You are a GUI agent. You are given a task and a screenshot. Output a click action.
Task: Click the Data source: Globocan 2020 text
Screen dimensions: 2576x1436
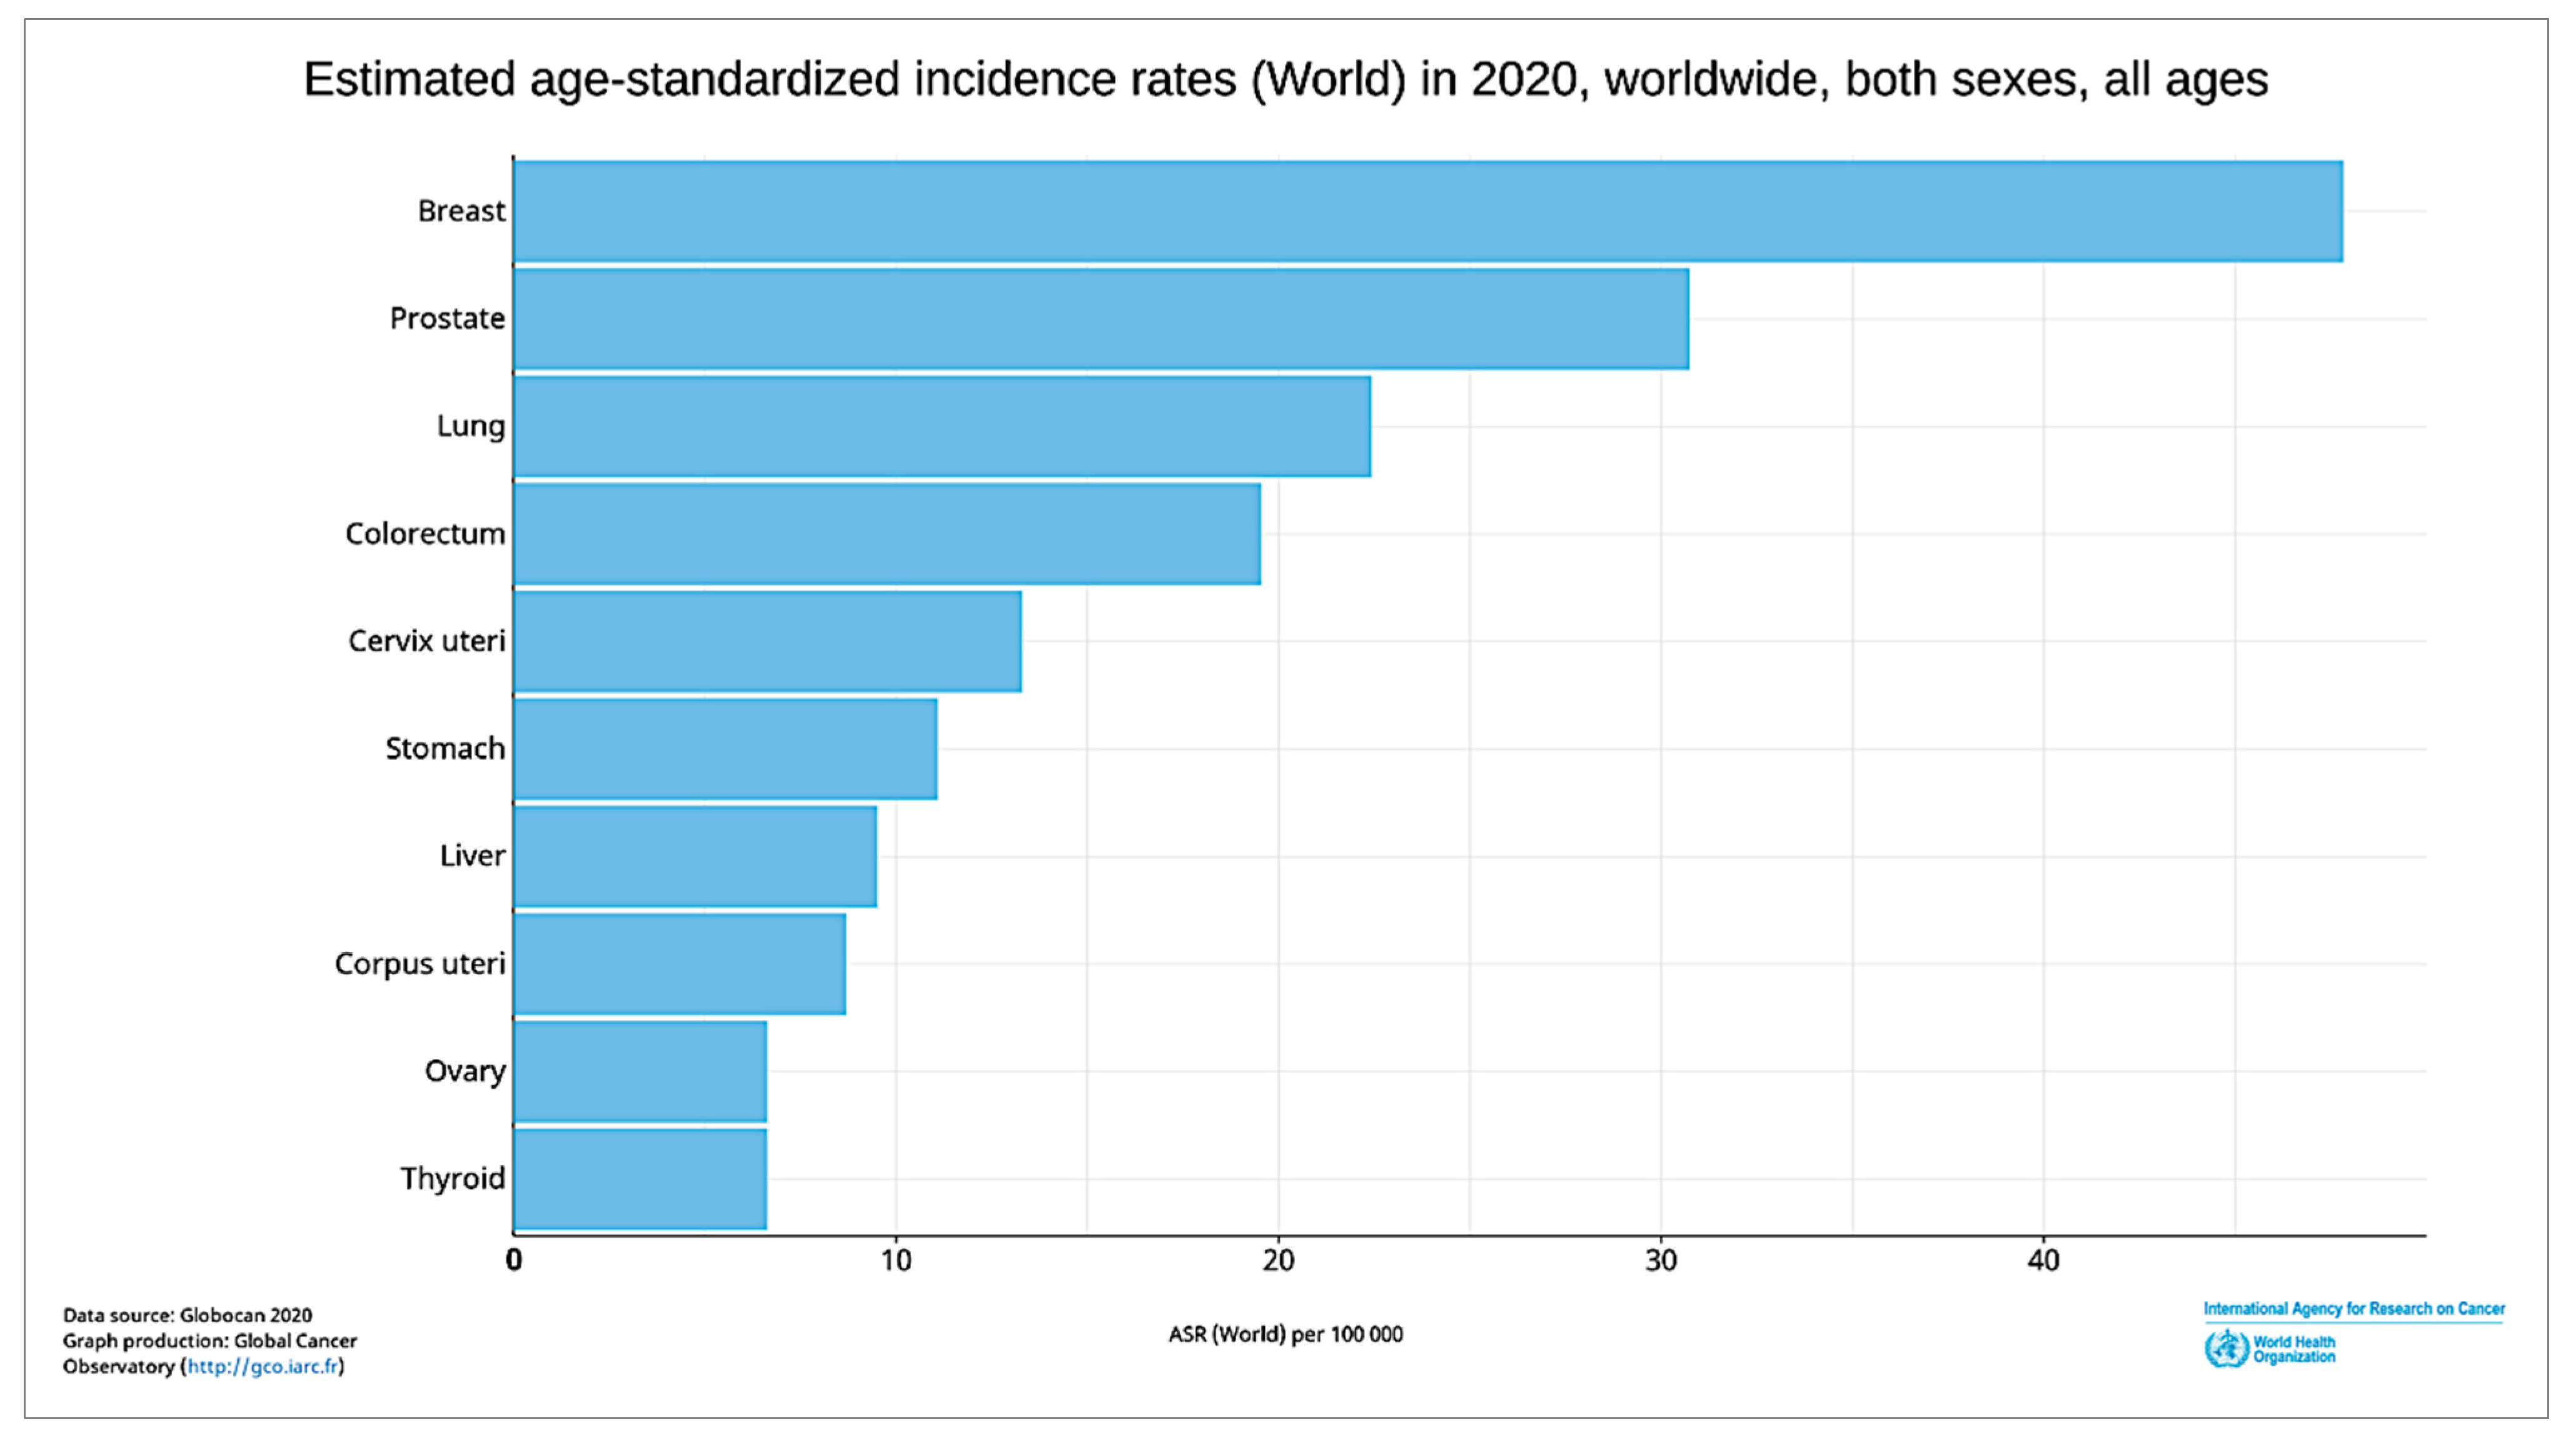[187, 1316]
